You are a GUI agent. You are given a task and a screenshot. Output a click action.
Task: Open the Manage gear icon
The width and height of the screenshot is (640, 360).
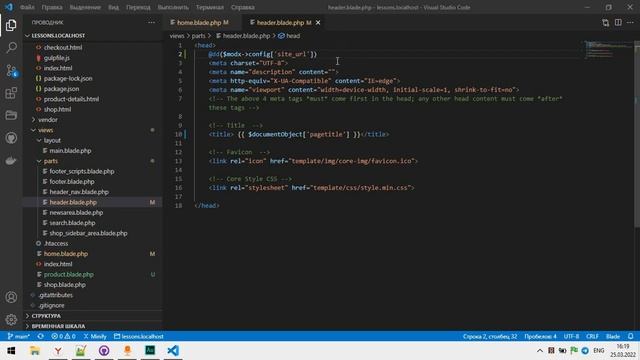pyautogui.click(x=11, y=320)
